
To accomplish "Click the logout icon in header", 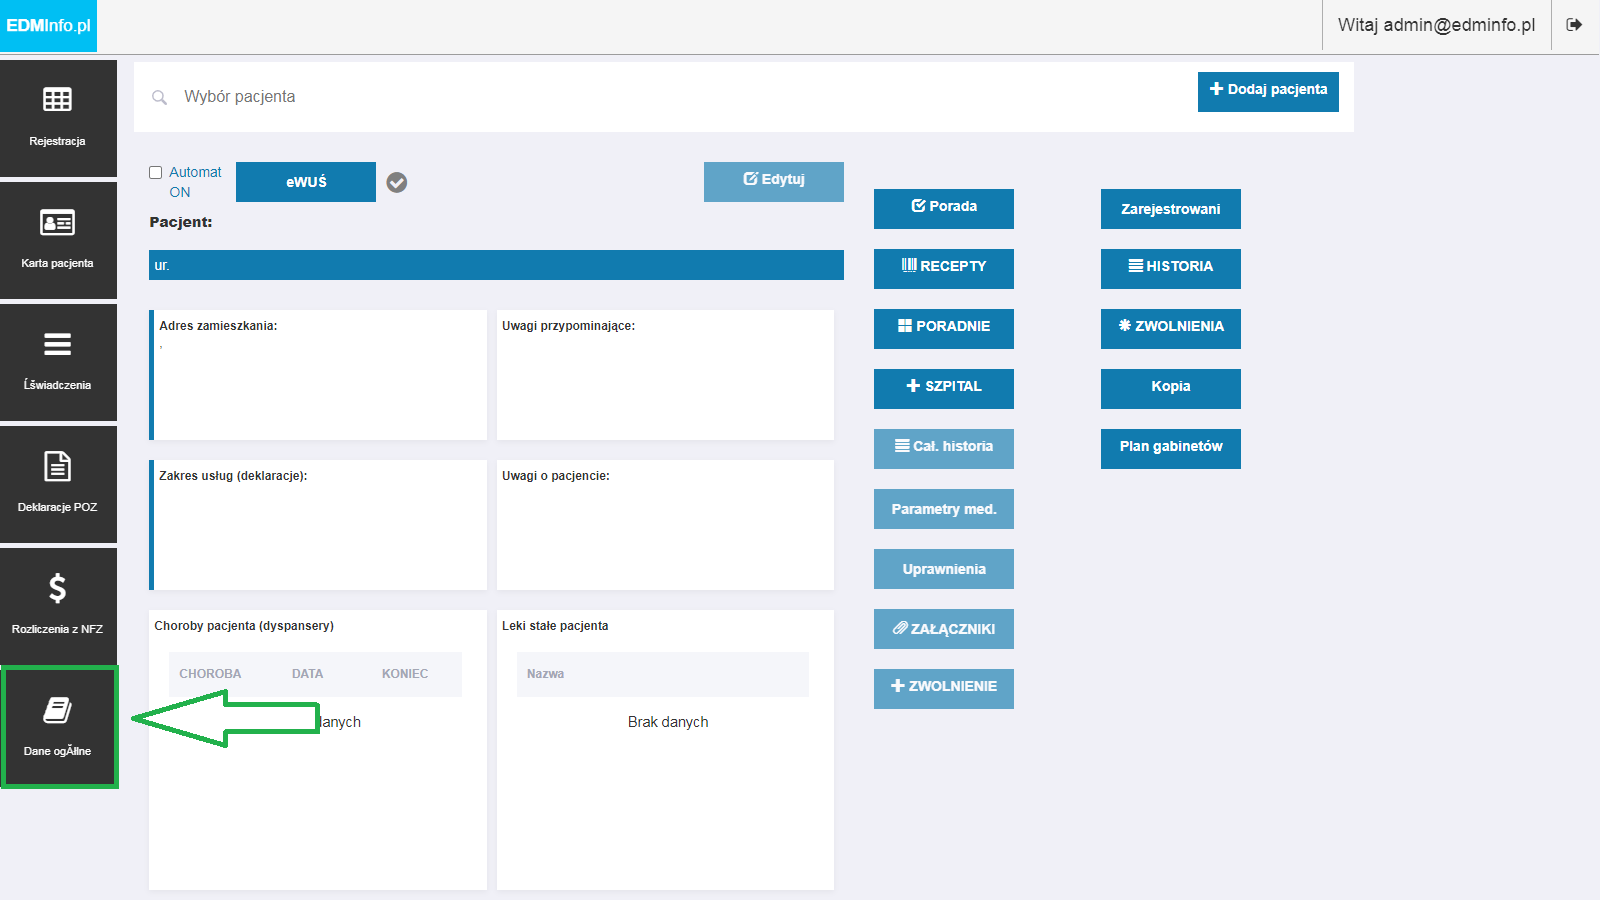I will point(1574,25).
